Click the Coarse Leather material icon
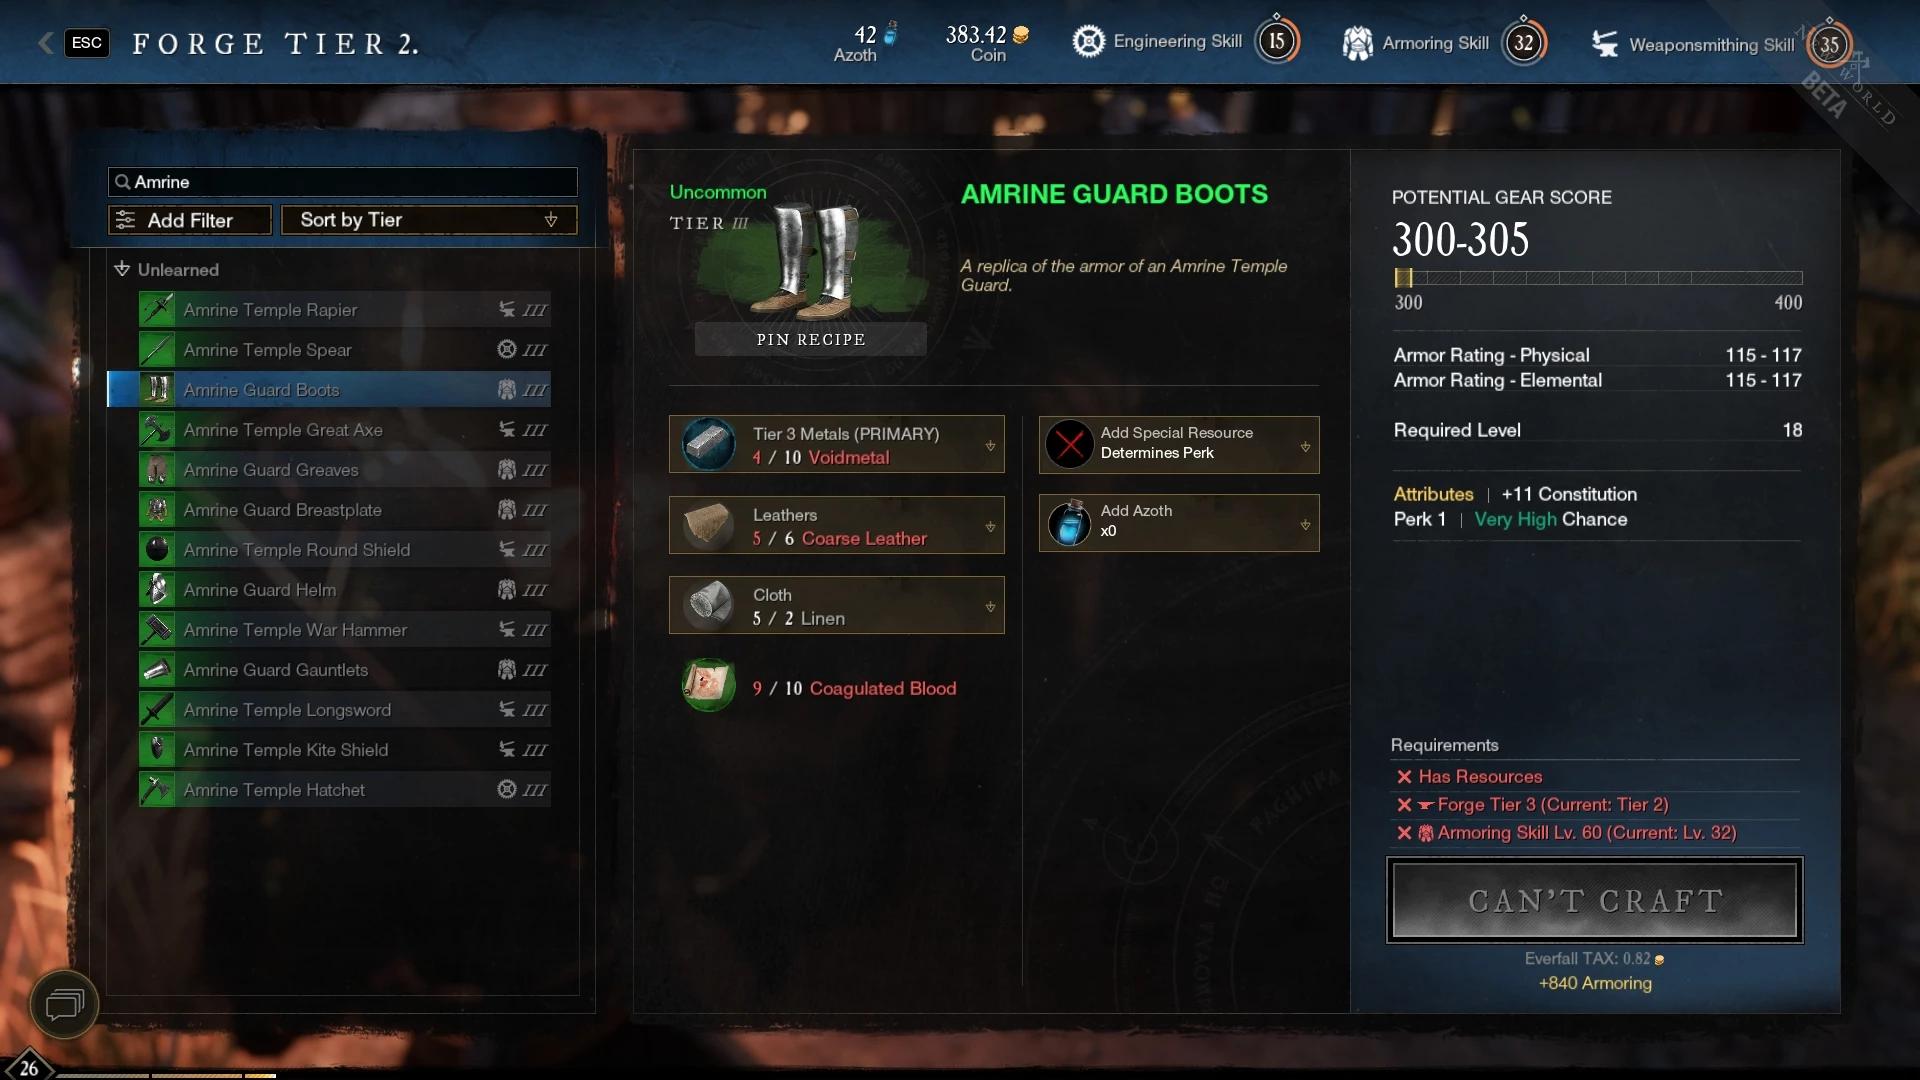The width and height of the screenshot is (1920, 1080). (709, 525)
